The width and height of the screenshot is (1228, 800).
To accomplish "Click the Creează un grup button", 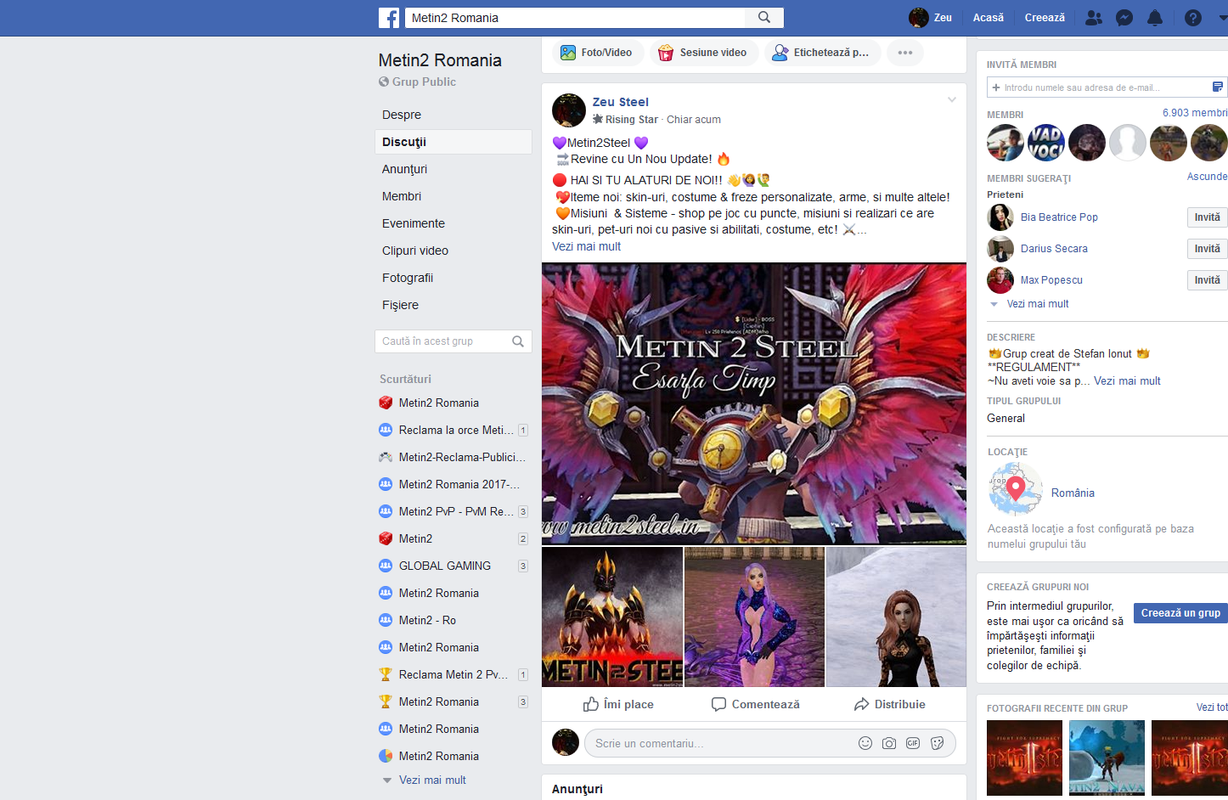I will pos(1180,613).
